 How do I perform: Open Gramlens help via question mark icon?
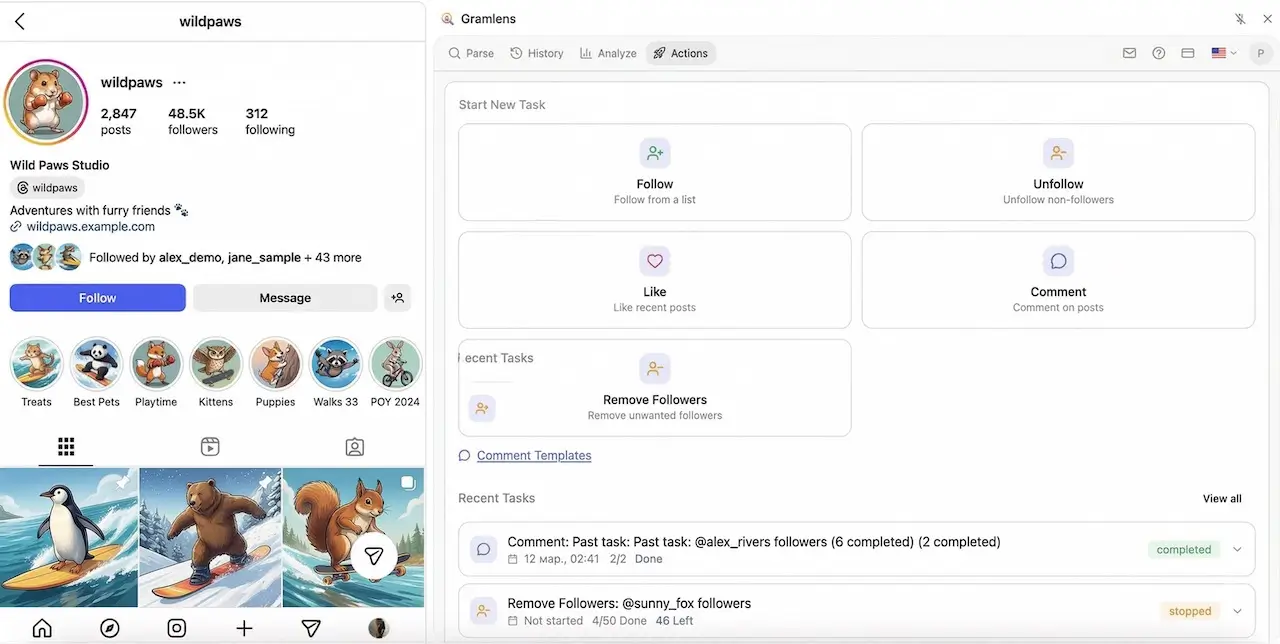click(x=1158, y=53)
